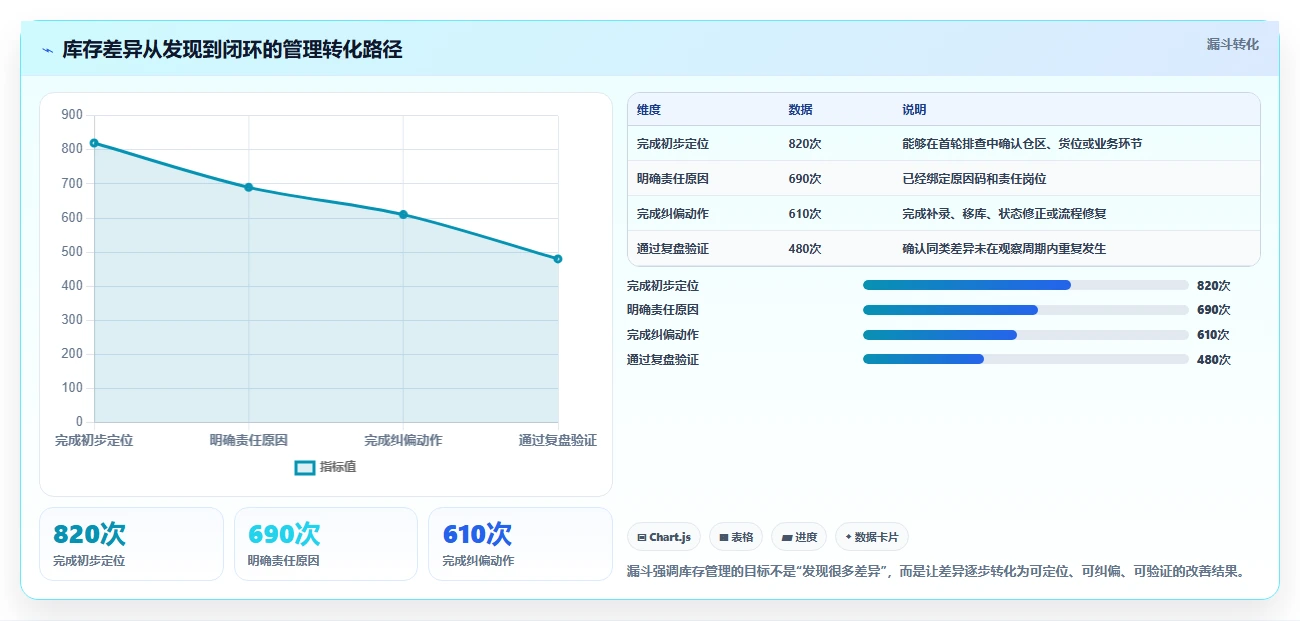Click the 说明 table column header

pos(914,110)
